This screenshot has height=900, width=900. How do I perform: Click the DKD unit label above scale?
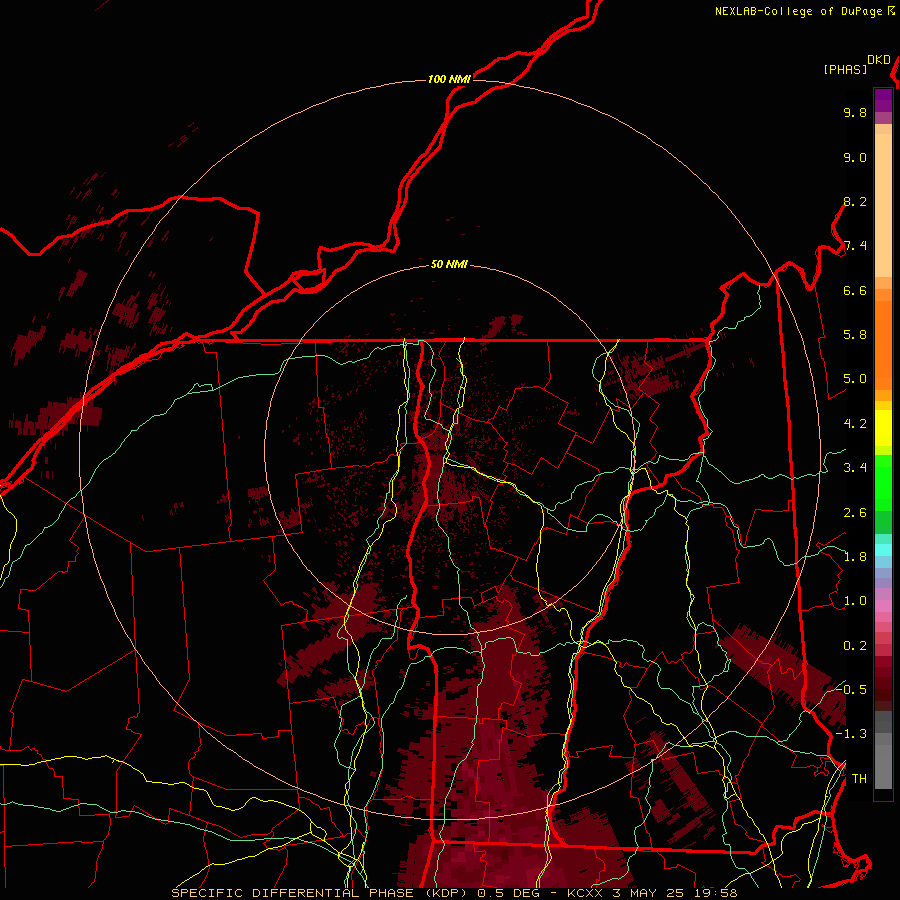pyautogui.click(x=879, y=60)
